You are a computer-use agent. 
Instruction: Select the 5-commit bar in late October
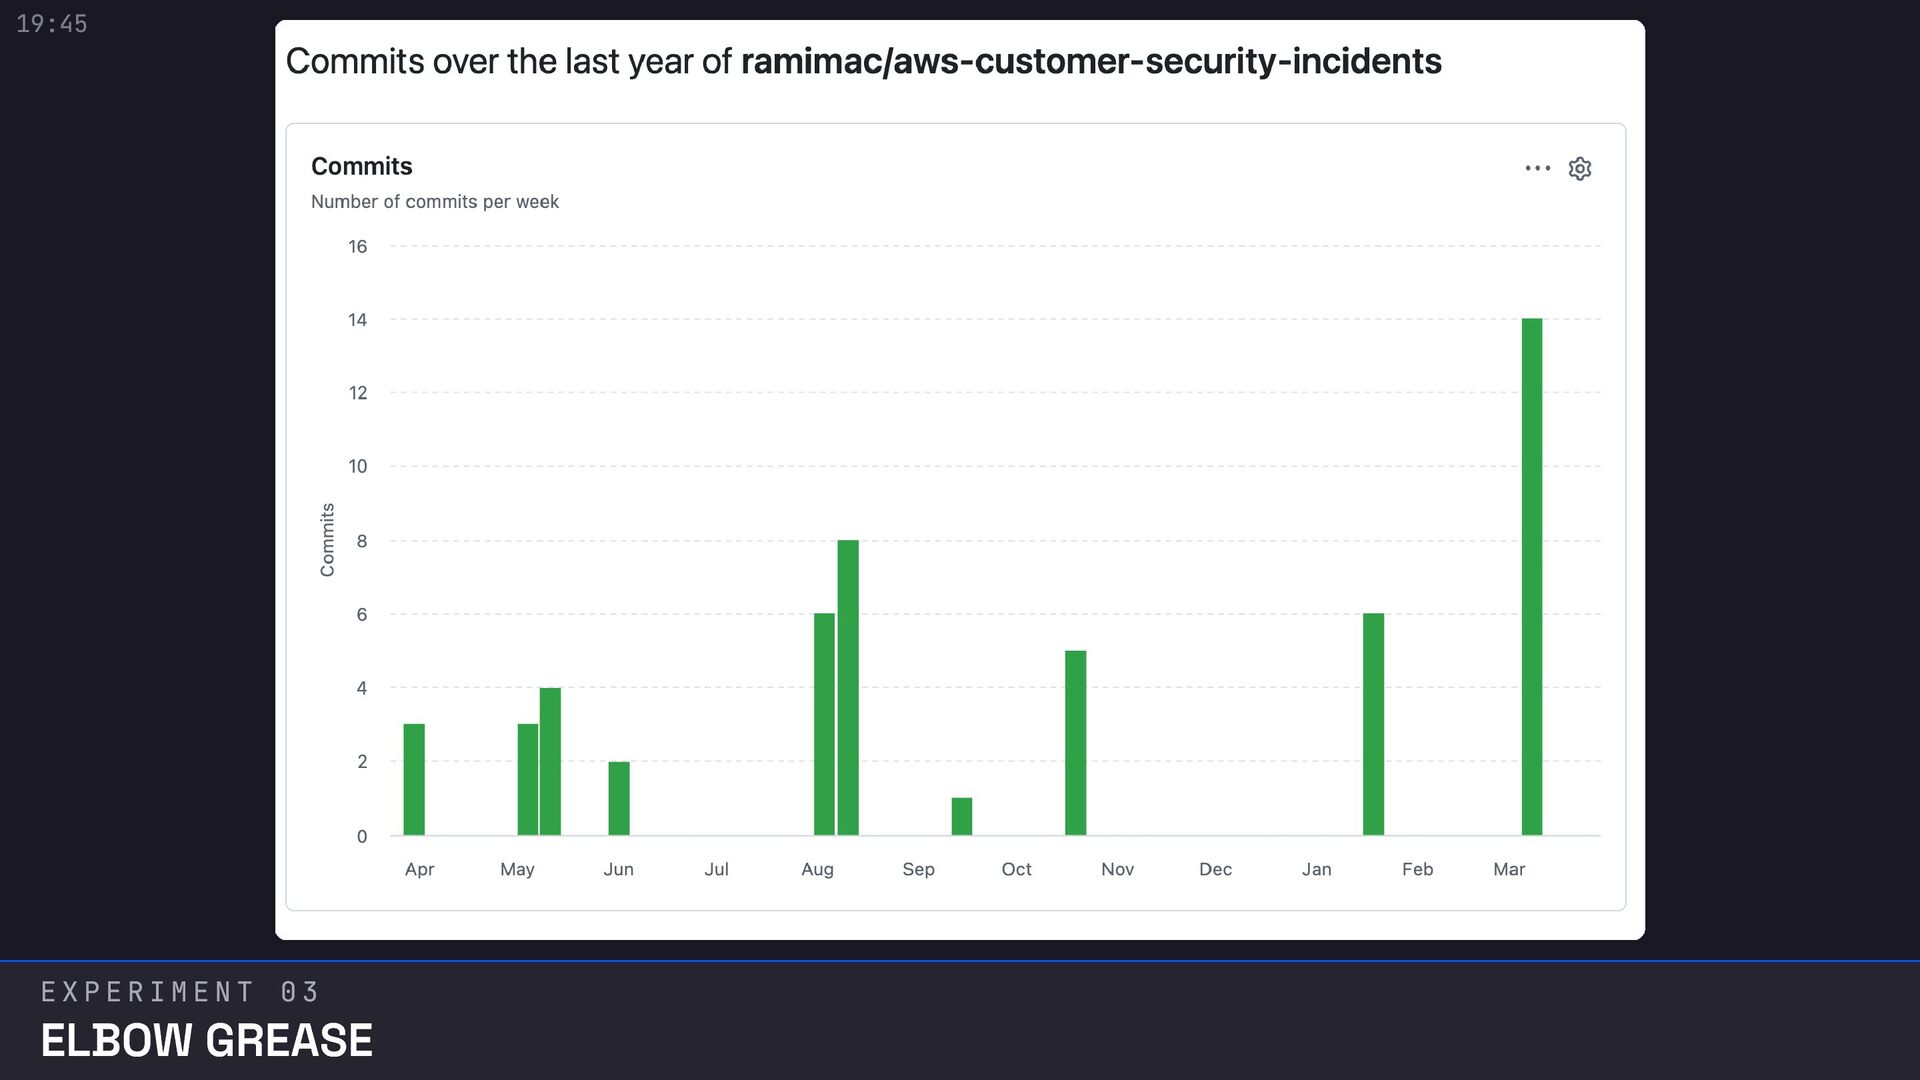[1075, 743]
